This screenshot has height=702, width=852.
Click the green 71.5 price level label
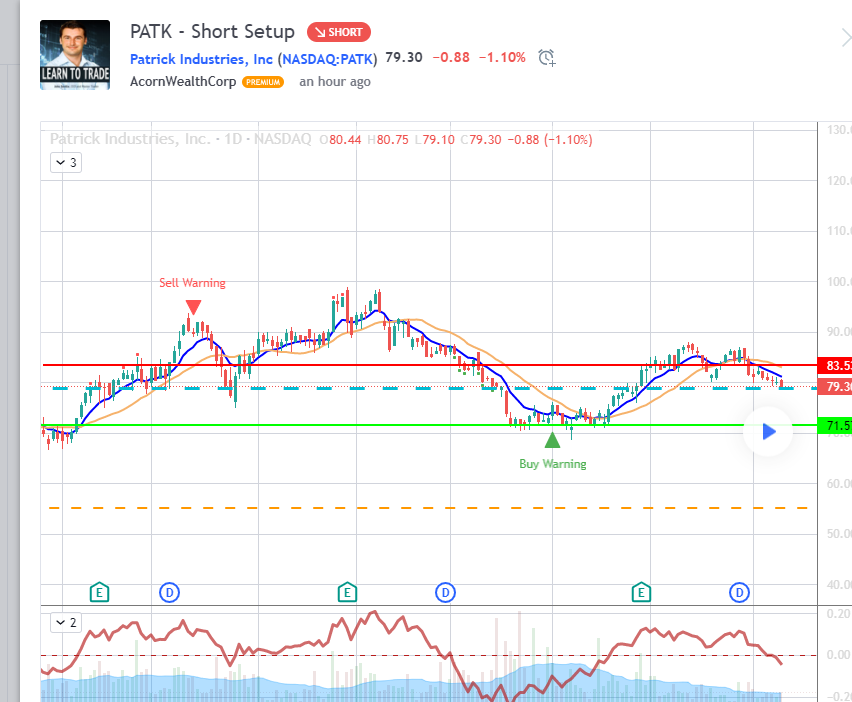tap(835, 425)
